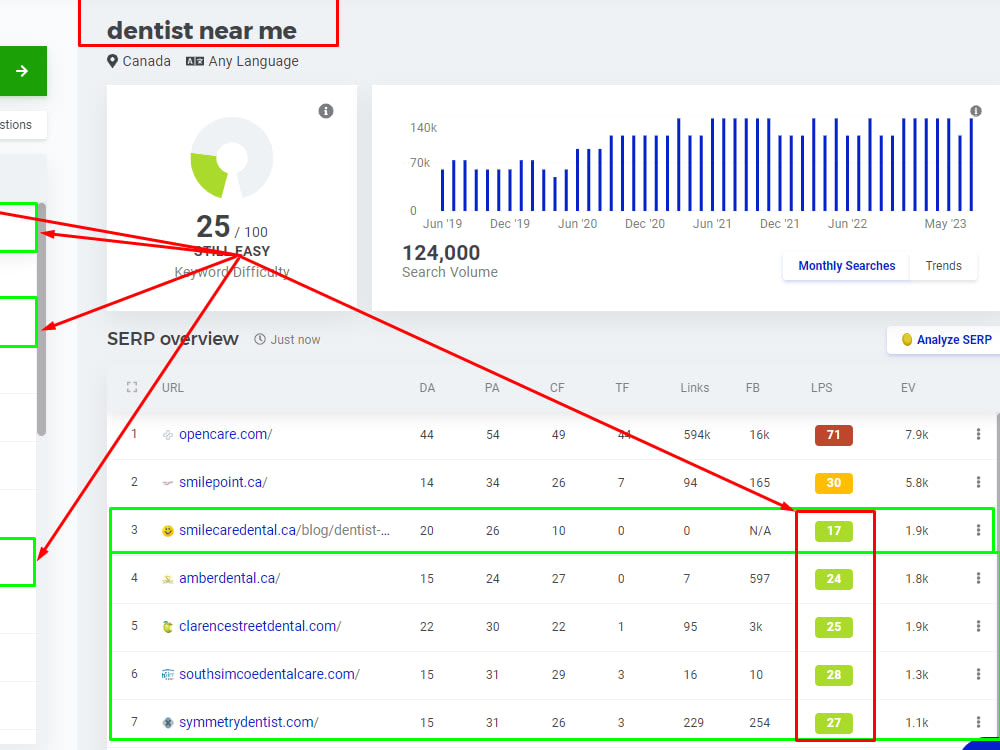
Task: Click LPS score 71 badge
Action: coord(834,435)
